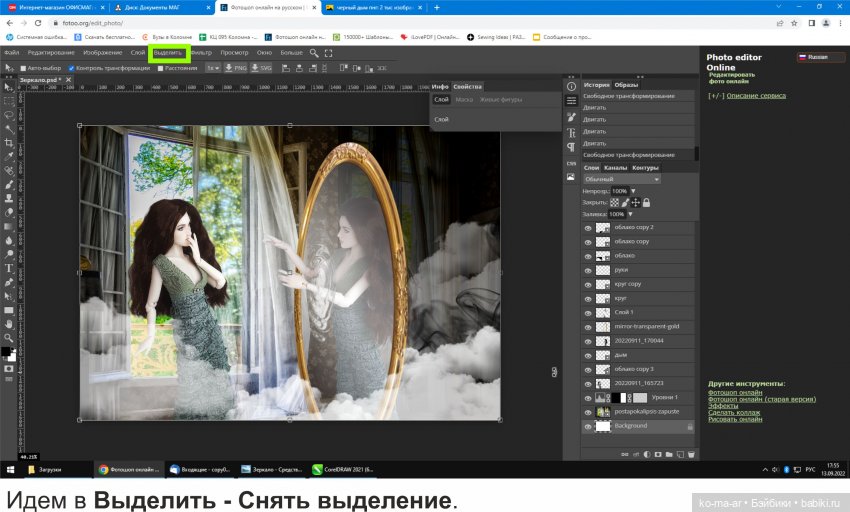Open the opacity Непрозр. dropdown arrow
This screenshot has height=512, width=850.
(x=633, y=191)
